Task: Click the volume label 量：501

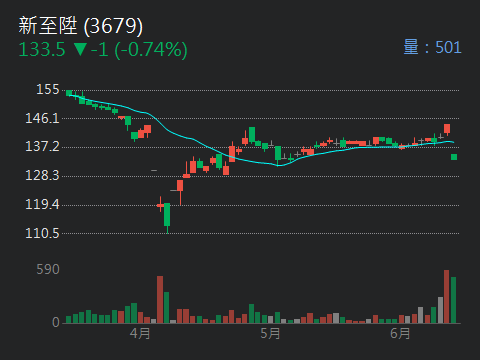Action: [x=432, y=47]
